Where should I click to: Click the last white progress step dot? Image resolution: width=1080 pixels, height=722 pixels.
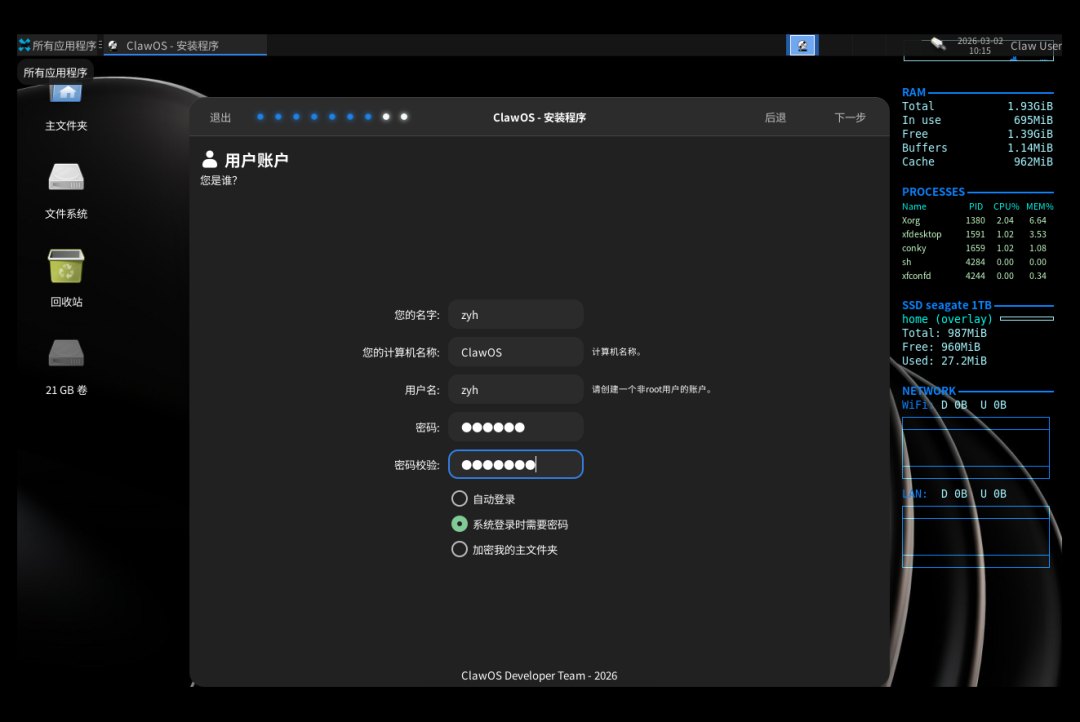pyautogui.click(x=404, y=117)
